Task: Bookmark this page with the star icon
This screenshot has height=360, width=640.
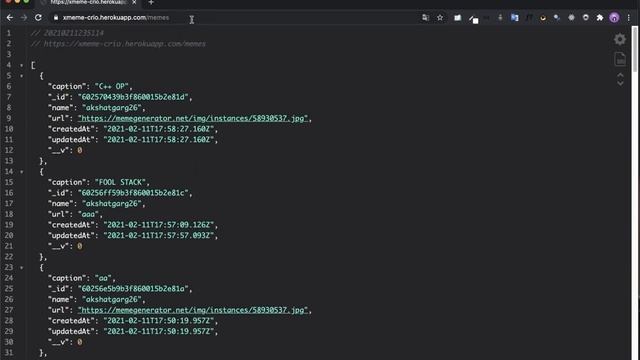Action: (440, 18)
